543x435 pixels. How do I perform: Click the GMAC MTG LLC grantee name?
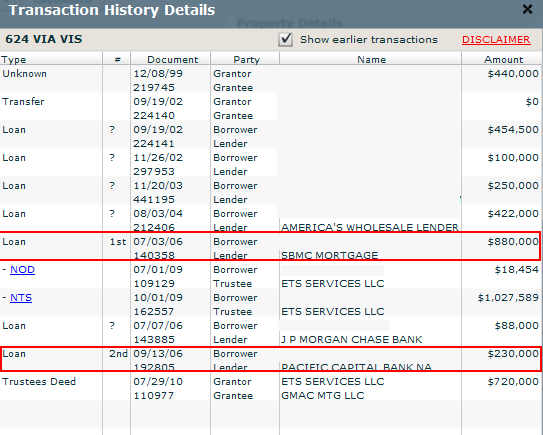pos(322,396)
